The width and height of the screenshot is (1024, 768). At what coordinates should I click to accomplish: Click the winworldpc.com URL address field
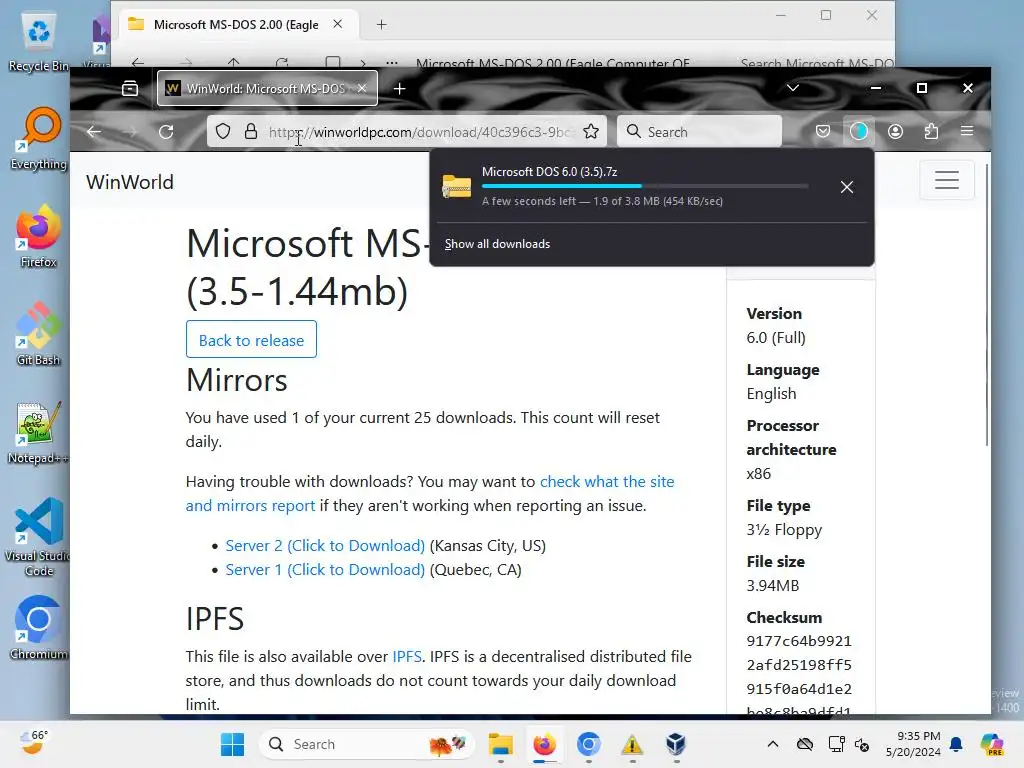pyautogui.click(x=421, y=132)
